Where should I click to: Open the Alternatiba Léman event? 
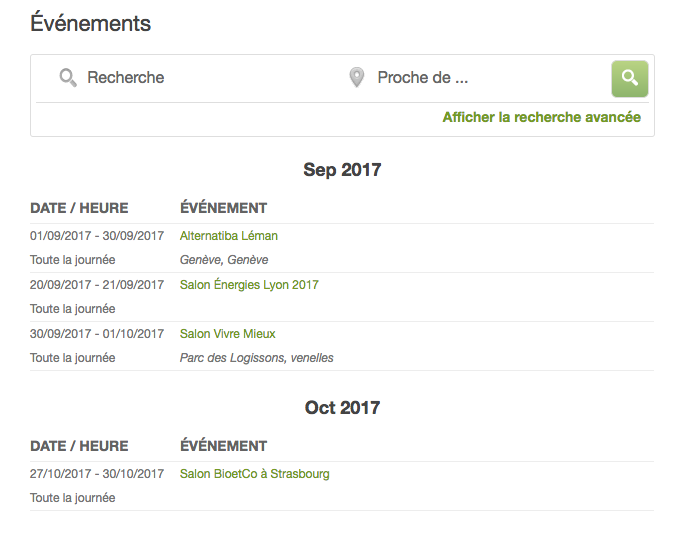229,236
